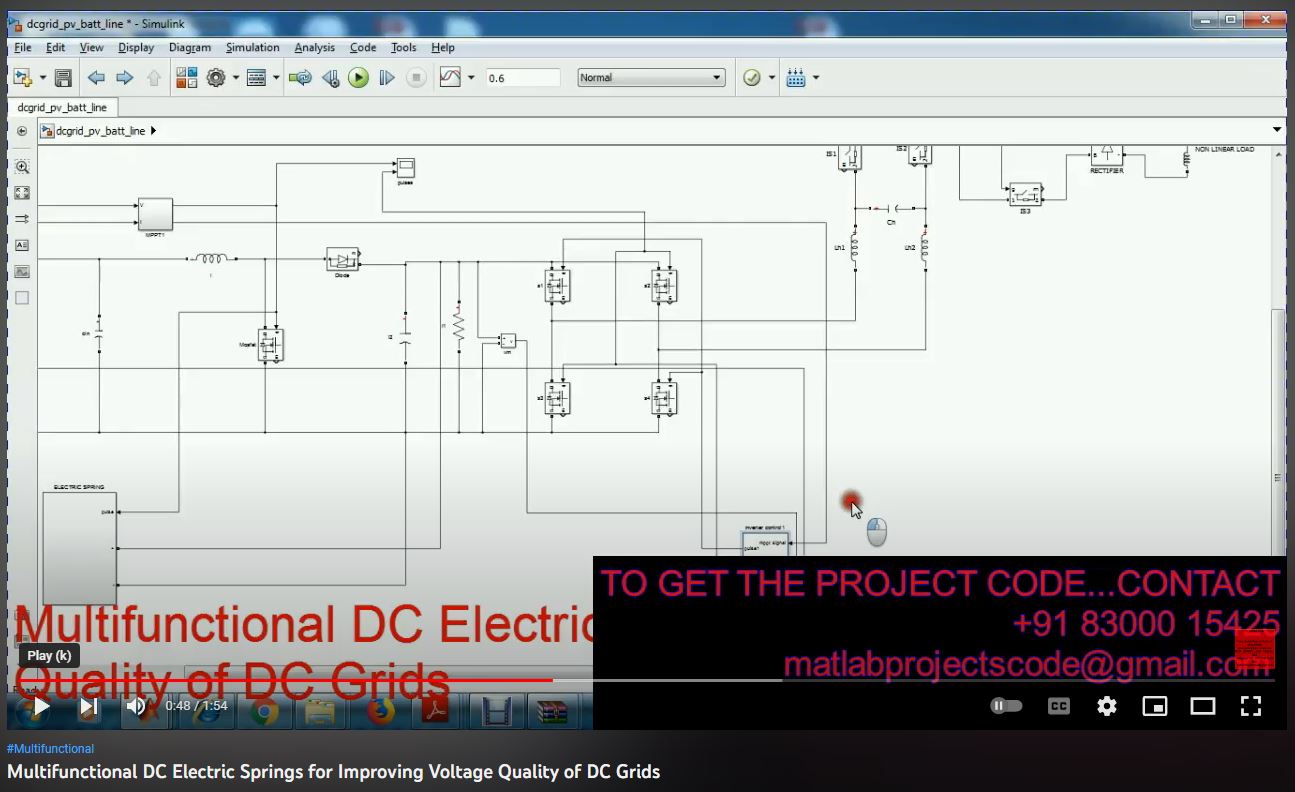
Task: Mute the video with speaker icon
Action: 136,706
